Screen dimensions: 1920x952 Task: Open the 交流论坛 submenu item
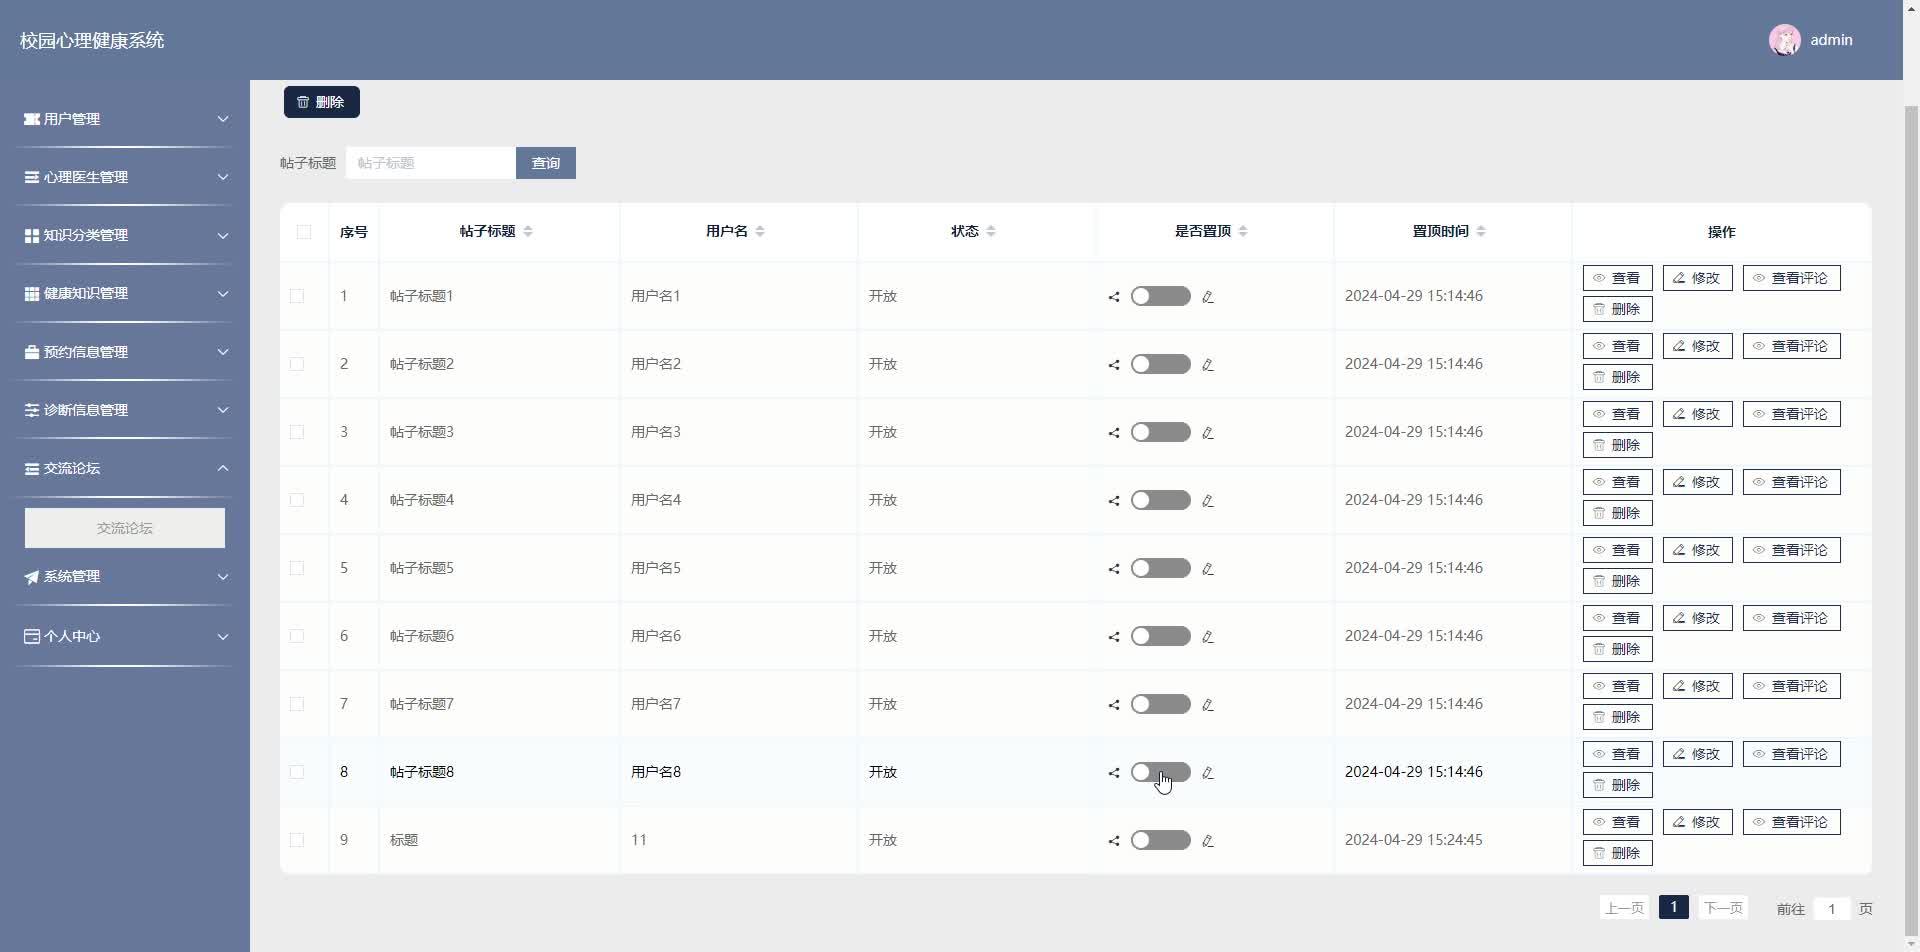click(125, 528)
